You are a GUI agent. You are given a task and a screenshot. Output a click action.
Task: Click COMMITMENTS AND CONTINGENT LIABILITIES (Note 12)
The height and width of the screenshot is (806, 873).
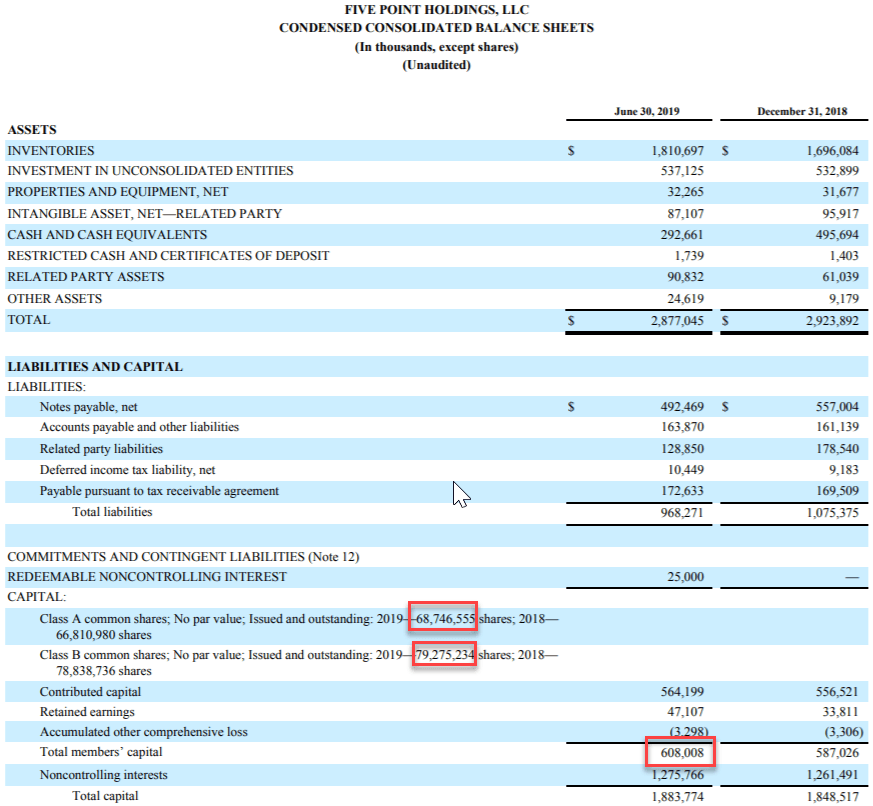(183, 557)
